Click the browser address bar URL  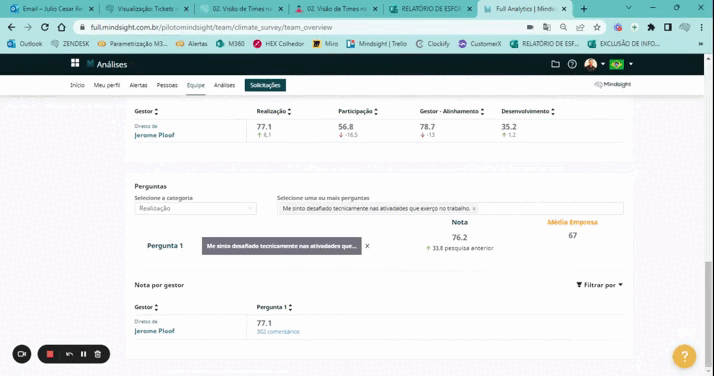(x=211, y=27)
